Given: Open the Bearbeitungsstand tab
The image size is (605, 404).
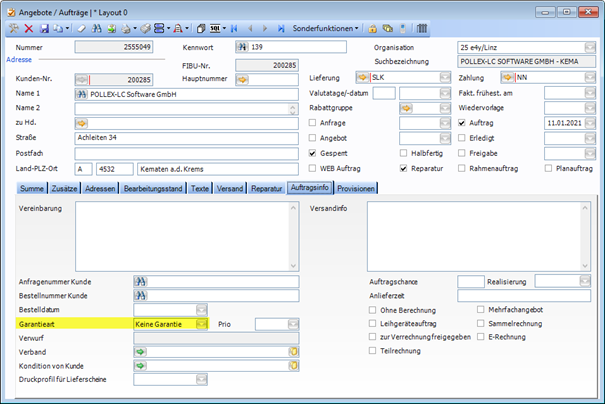Looking at the screenshot, I should point(153,188).
